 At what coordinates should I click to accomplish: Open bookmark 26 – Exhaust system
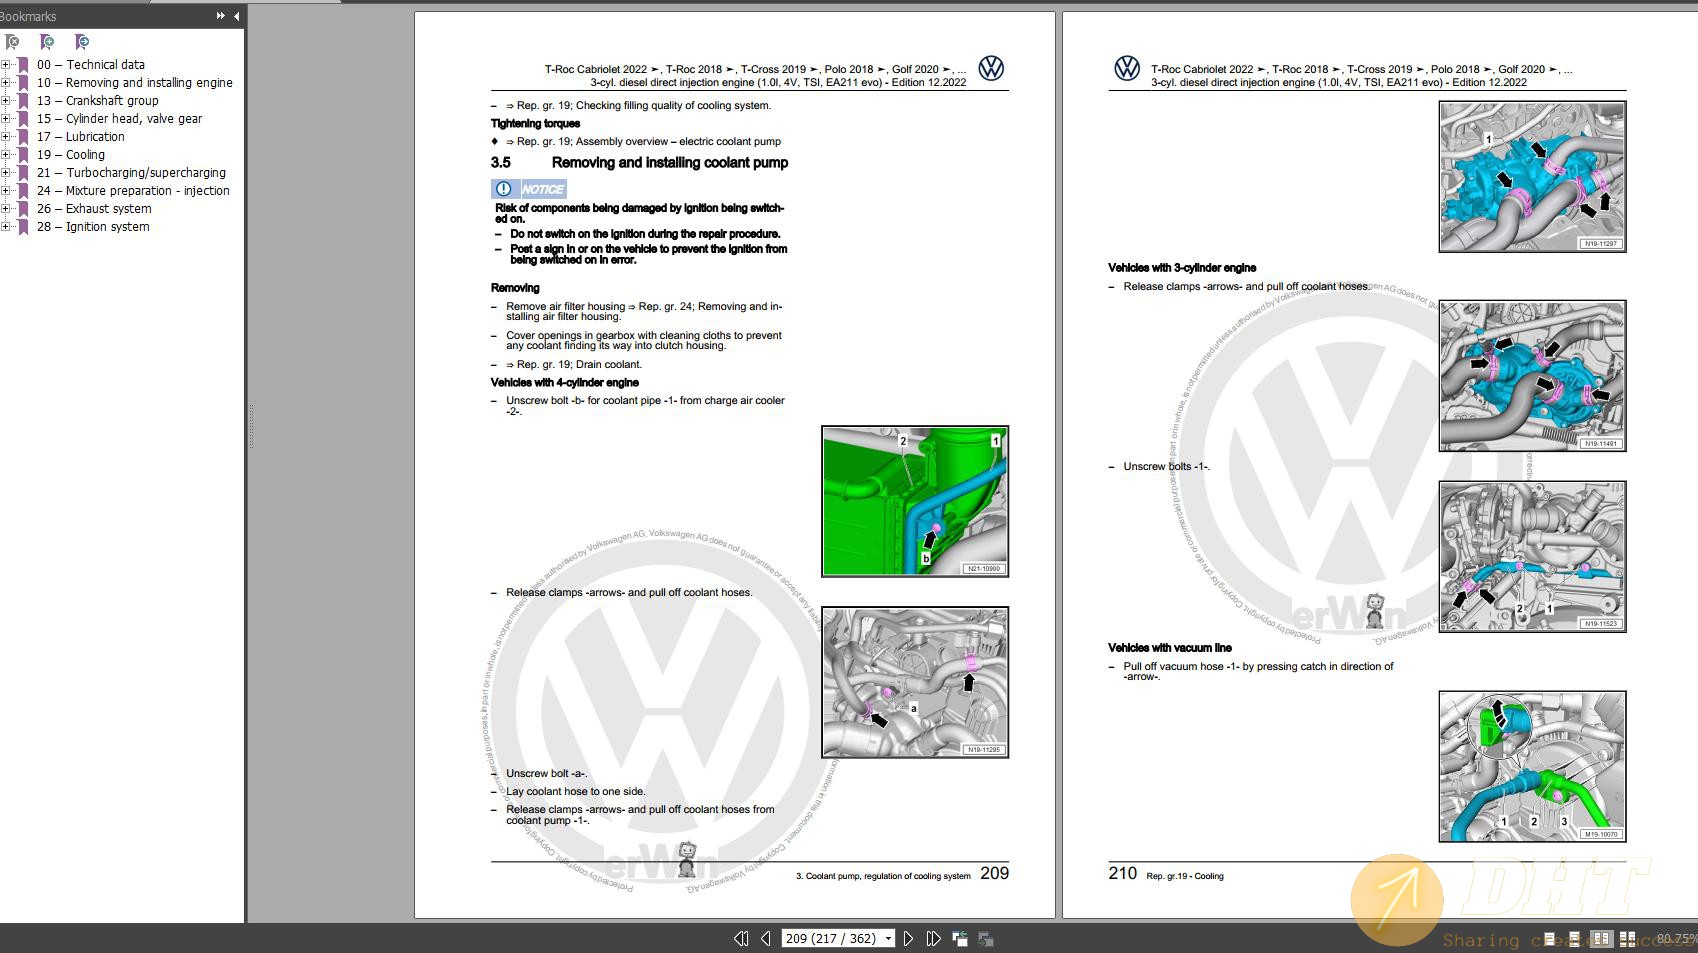(95, 209)
